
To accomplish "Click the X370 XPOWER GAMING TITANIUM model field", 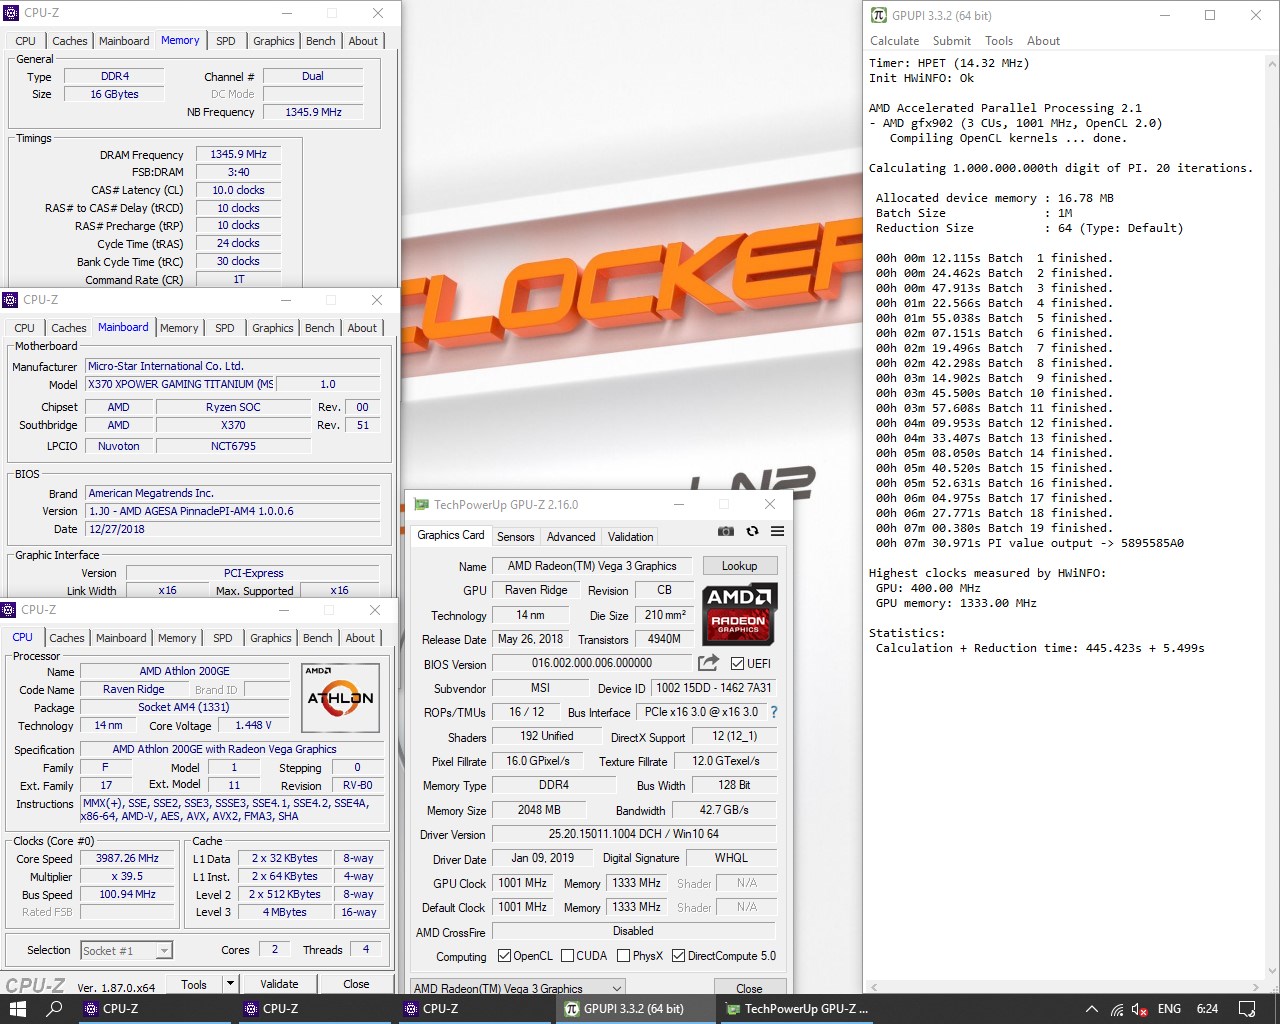I will click(180, 384).
